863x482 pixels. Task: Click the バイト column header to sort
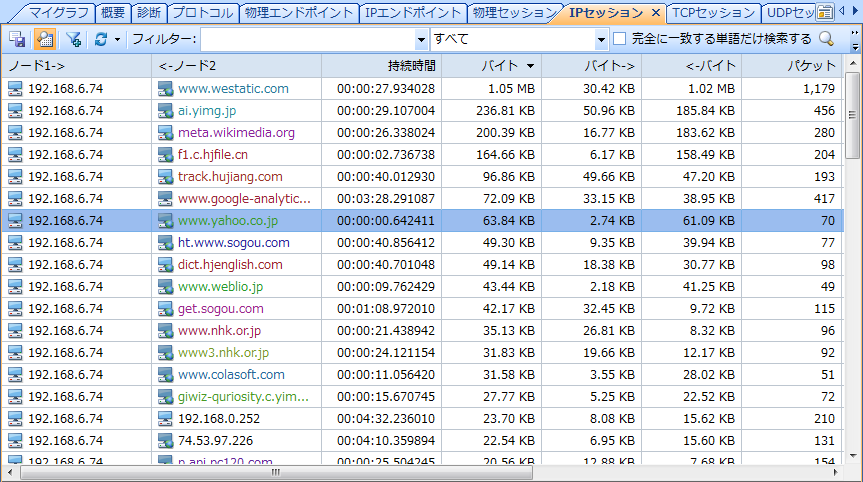point(505,65)
